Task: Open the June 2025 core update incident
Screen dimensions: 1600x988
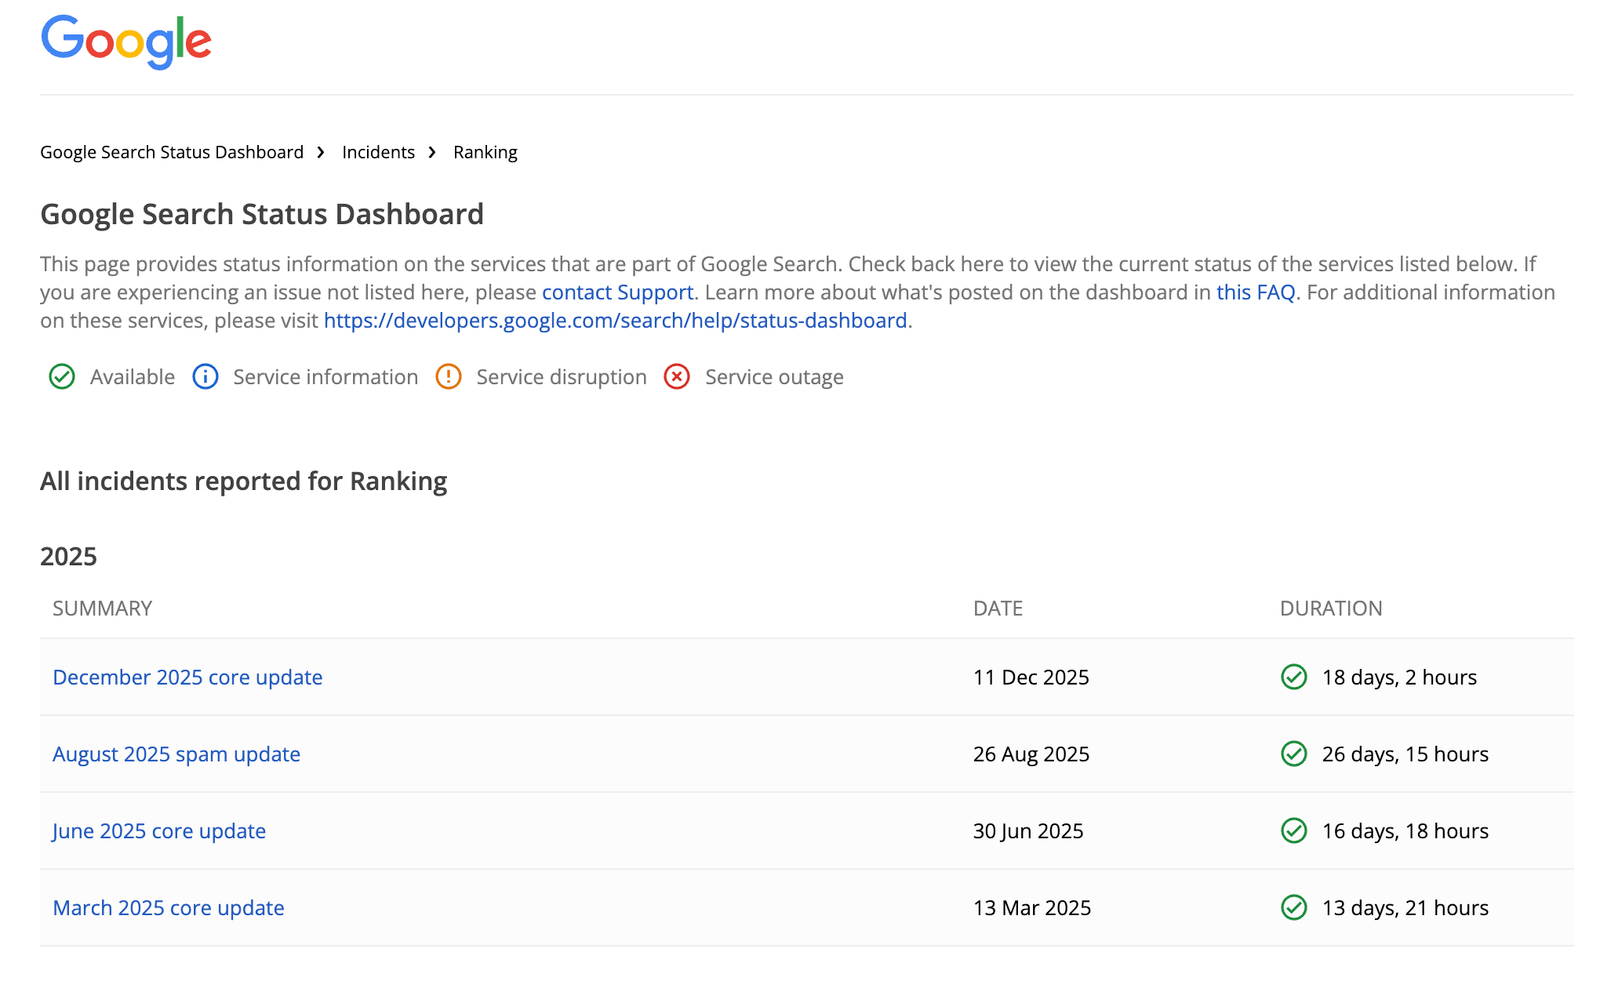Action: click(x=158, y=831)
